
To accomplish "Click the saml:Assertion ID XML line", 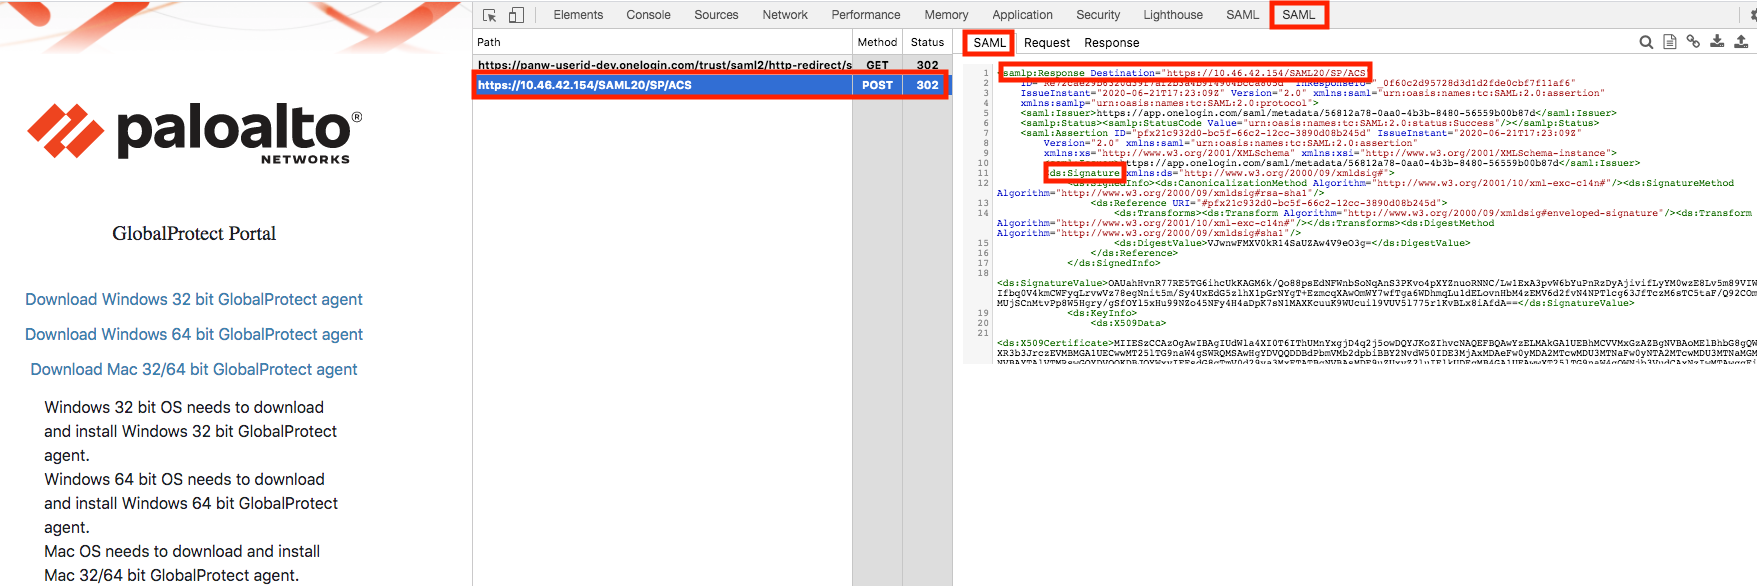I will 1300,133.
